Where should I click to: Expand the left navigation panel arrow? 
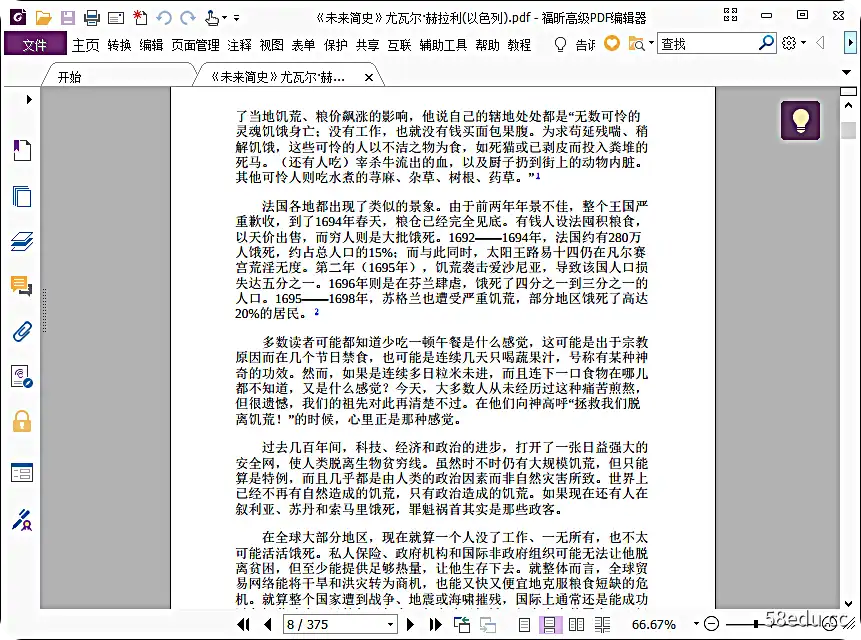[29, 99]
